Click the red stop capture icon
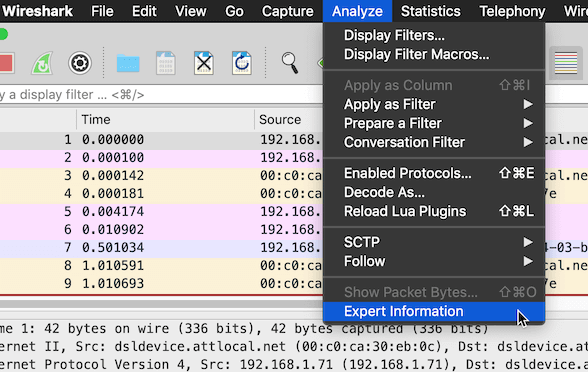The height and width of the screenshot is (372, 588). click(x=6, y=63)
